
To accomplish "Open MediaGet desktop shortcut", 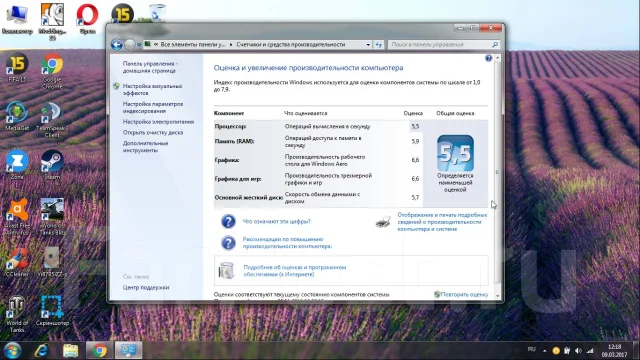I will 17,116.
